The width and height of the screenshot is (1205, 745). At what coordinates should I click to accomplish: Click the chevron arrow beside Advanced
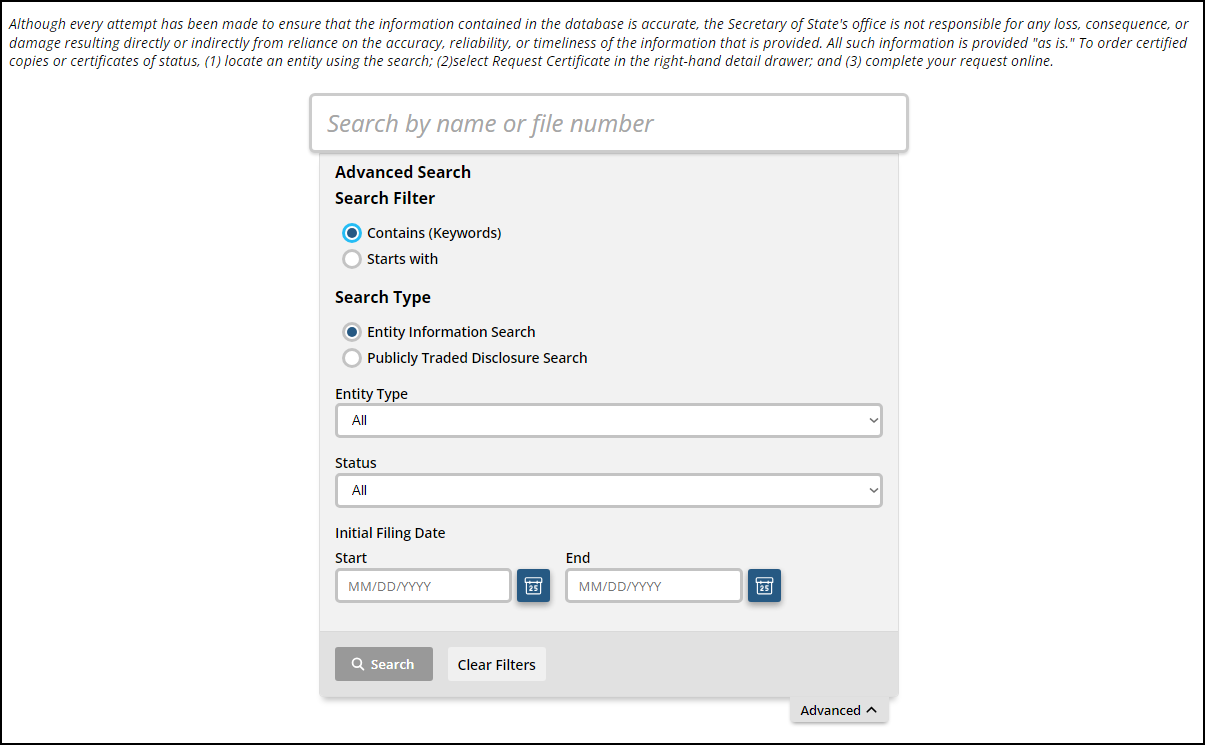[871, 710]
